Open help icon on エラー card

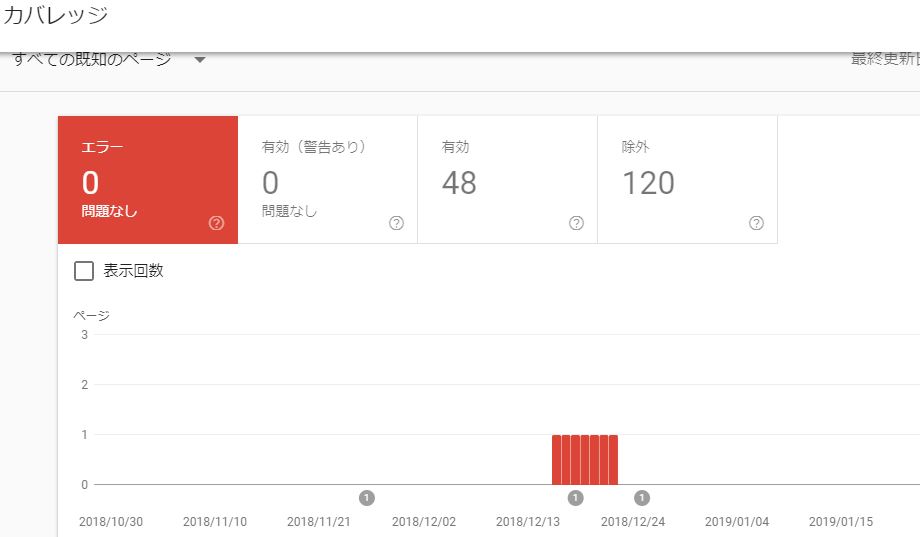(x=216, y=223)
